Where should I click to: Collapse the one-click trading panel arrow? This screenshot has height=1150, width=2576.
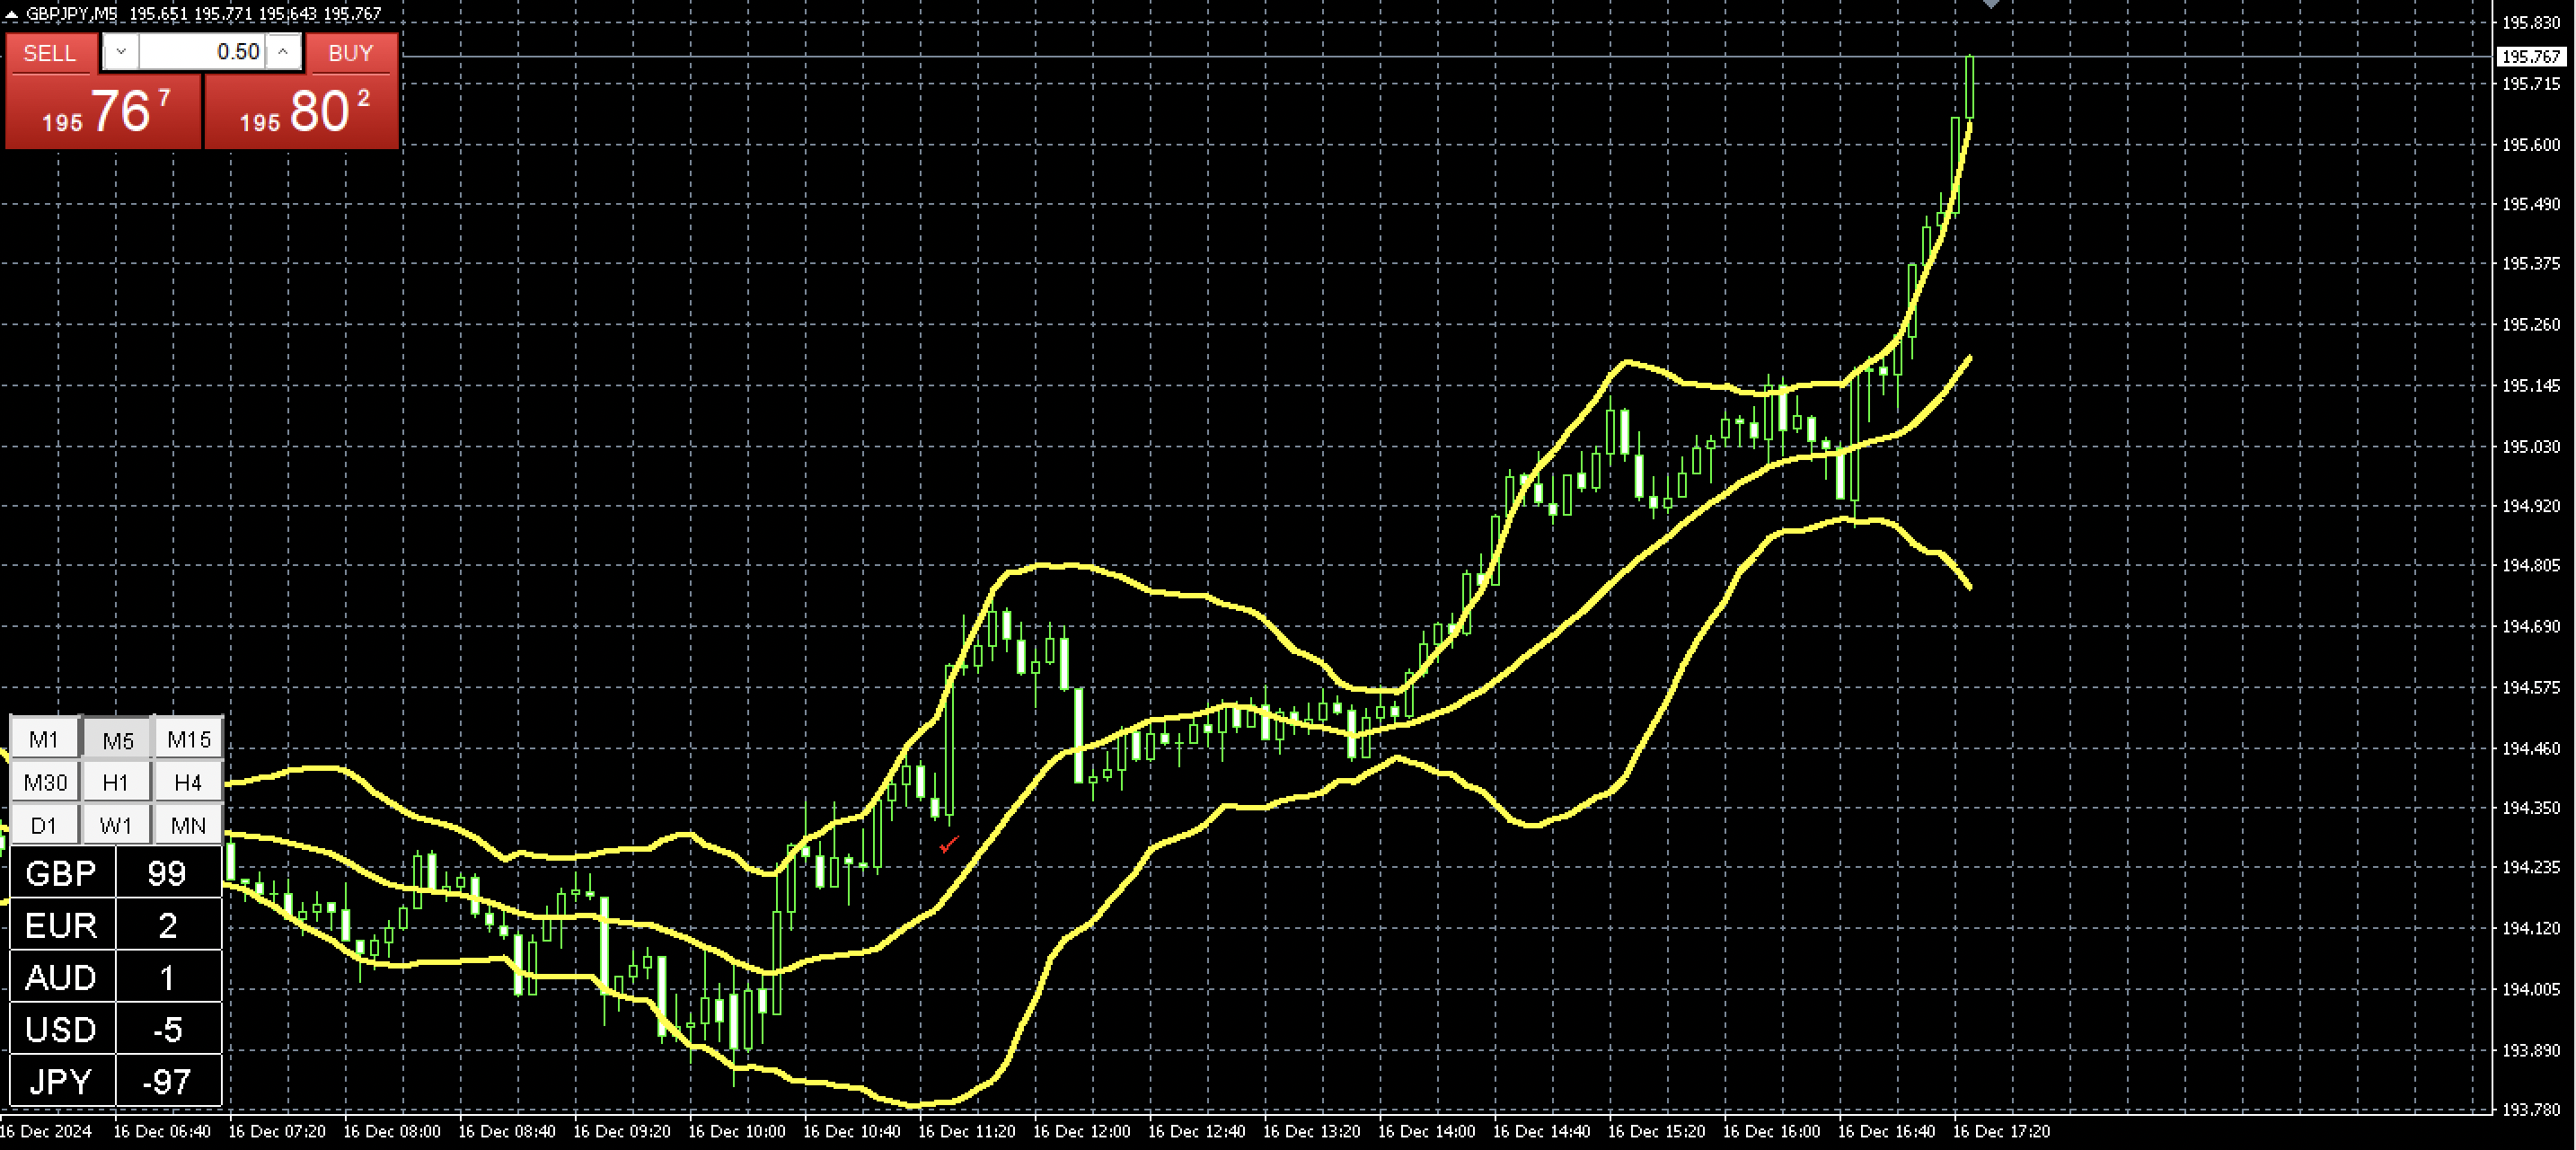point(11,14)
